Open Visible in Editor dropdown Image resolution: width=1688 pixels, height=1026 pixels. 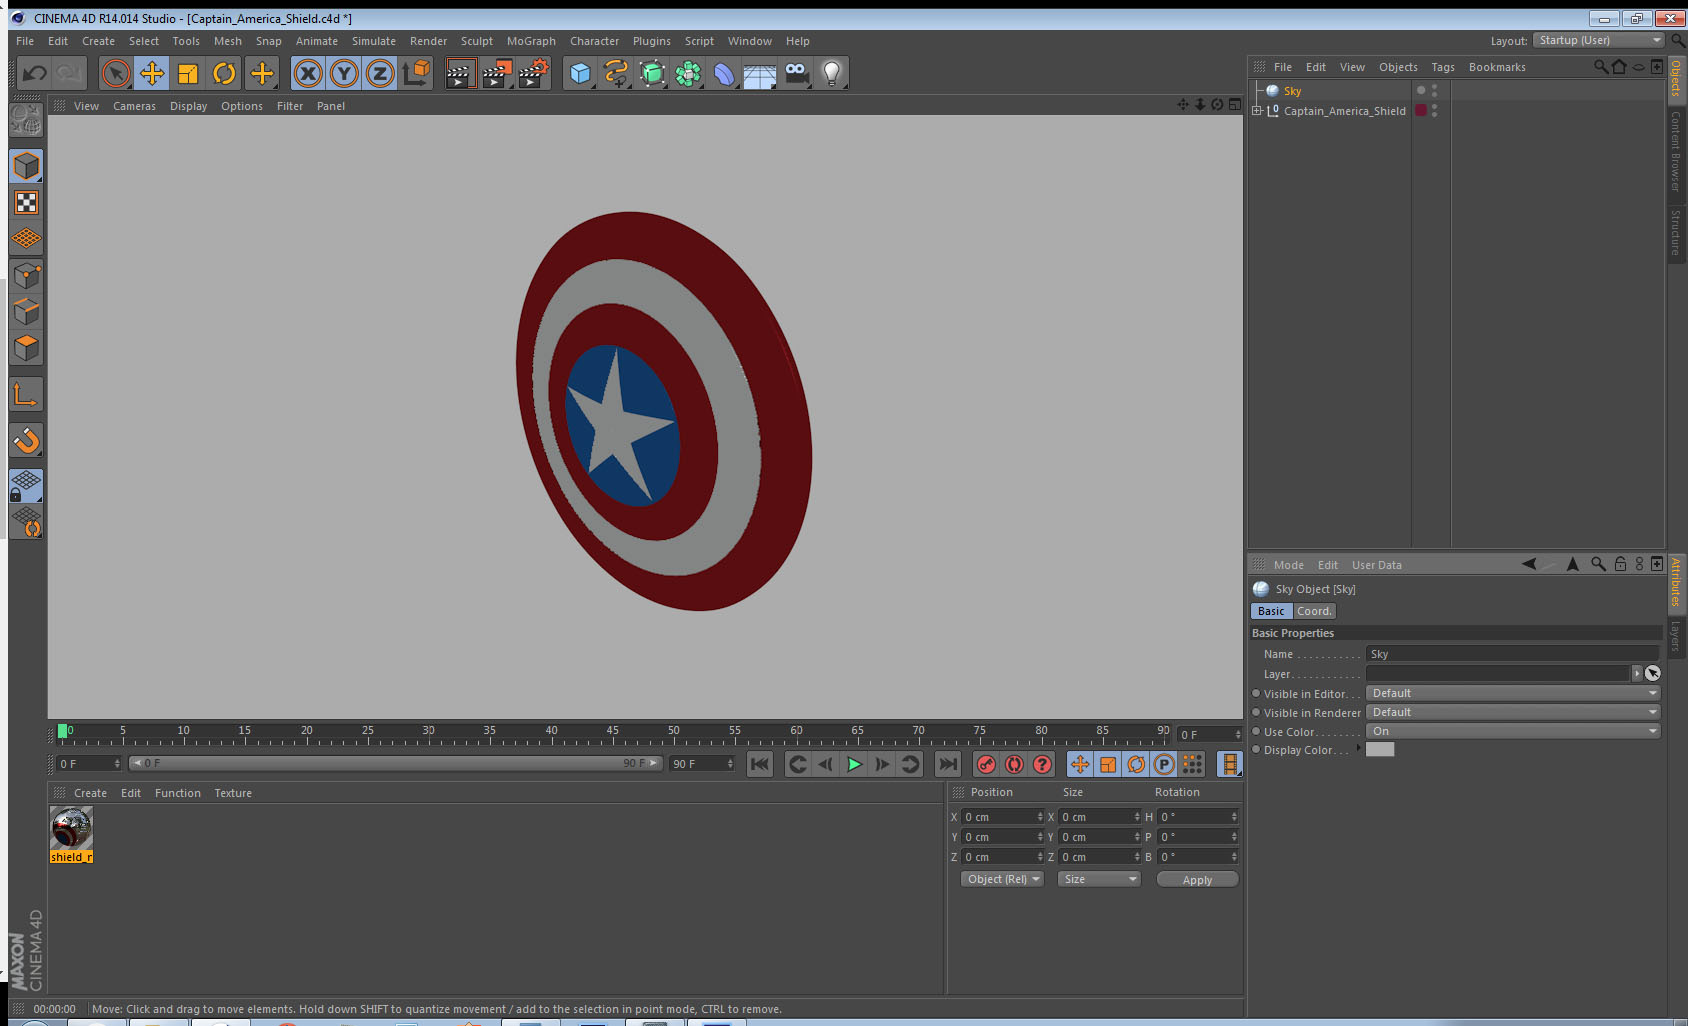[1513, 693]
